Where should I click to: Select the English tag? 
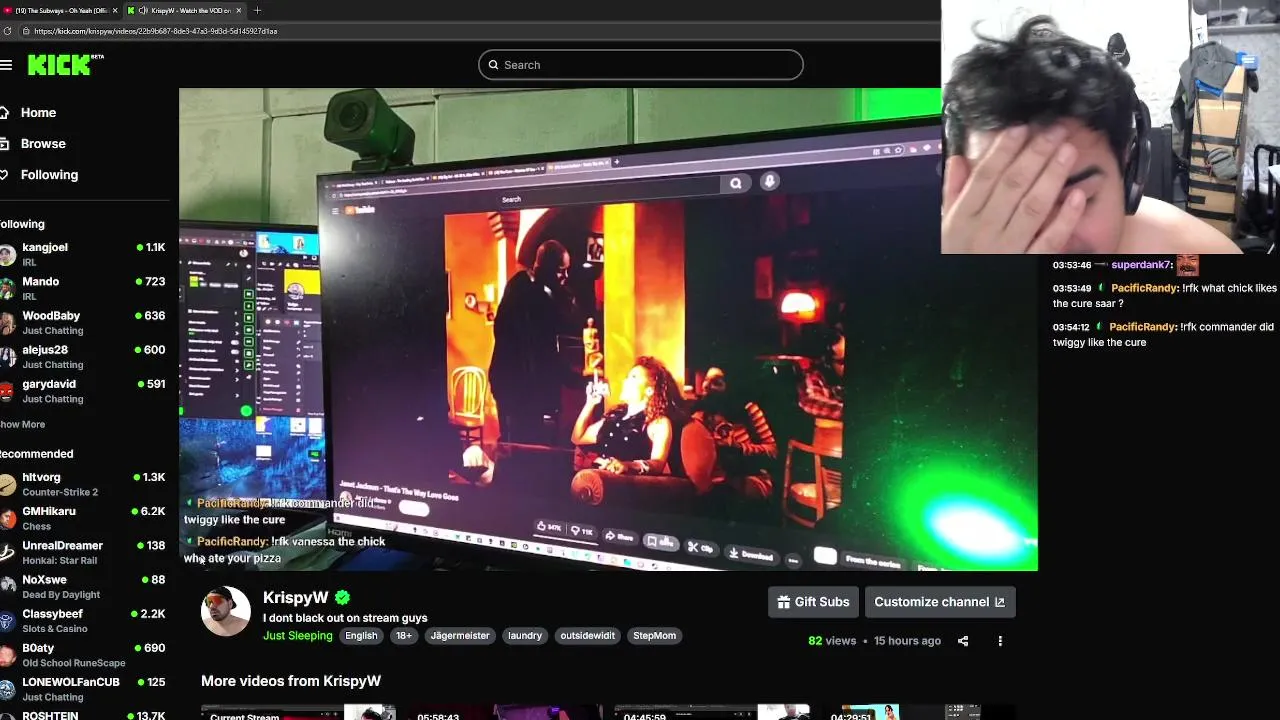click(x=361, y=636)
